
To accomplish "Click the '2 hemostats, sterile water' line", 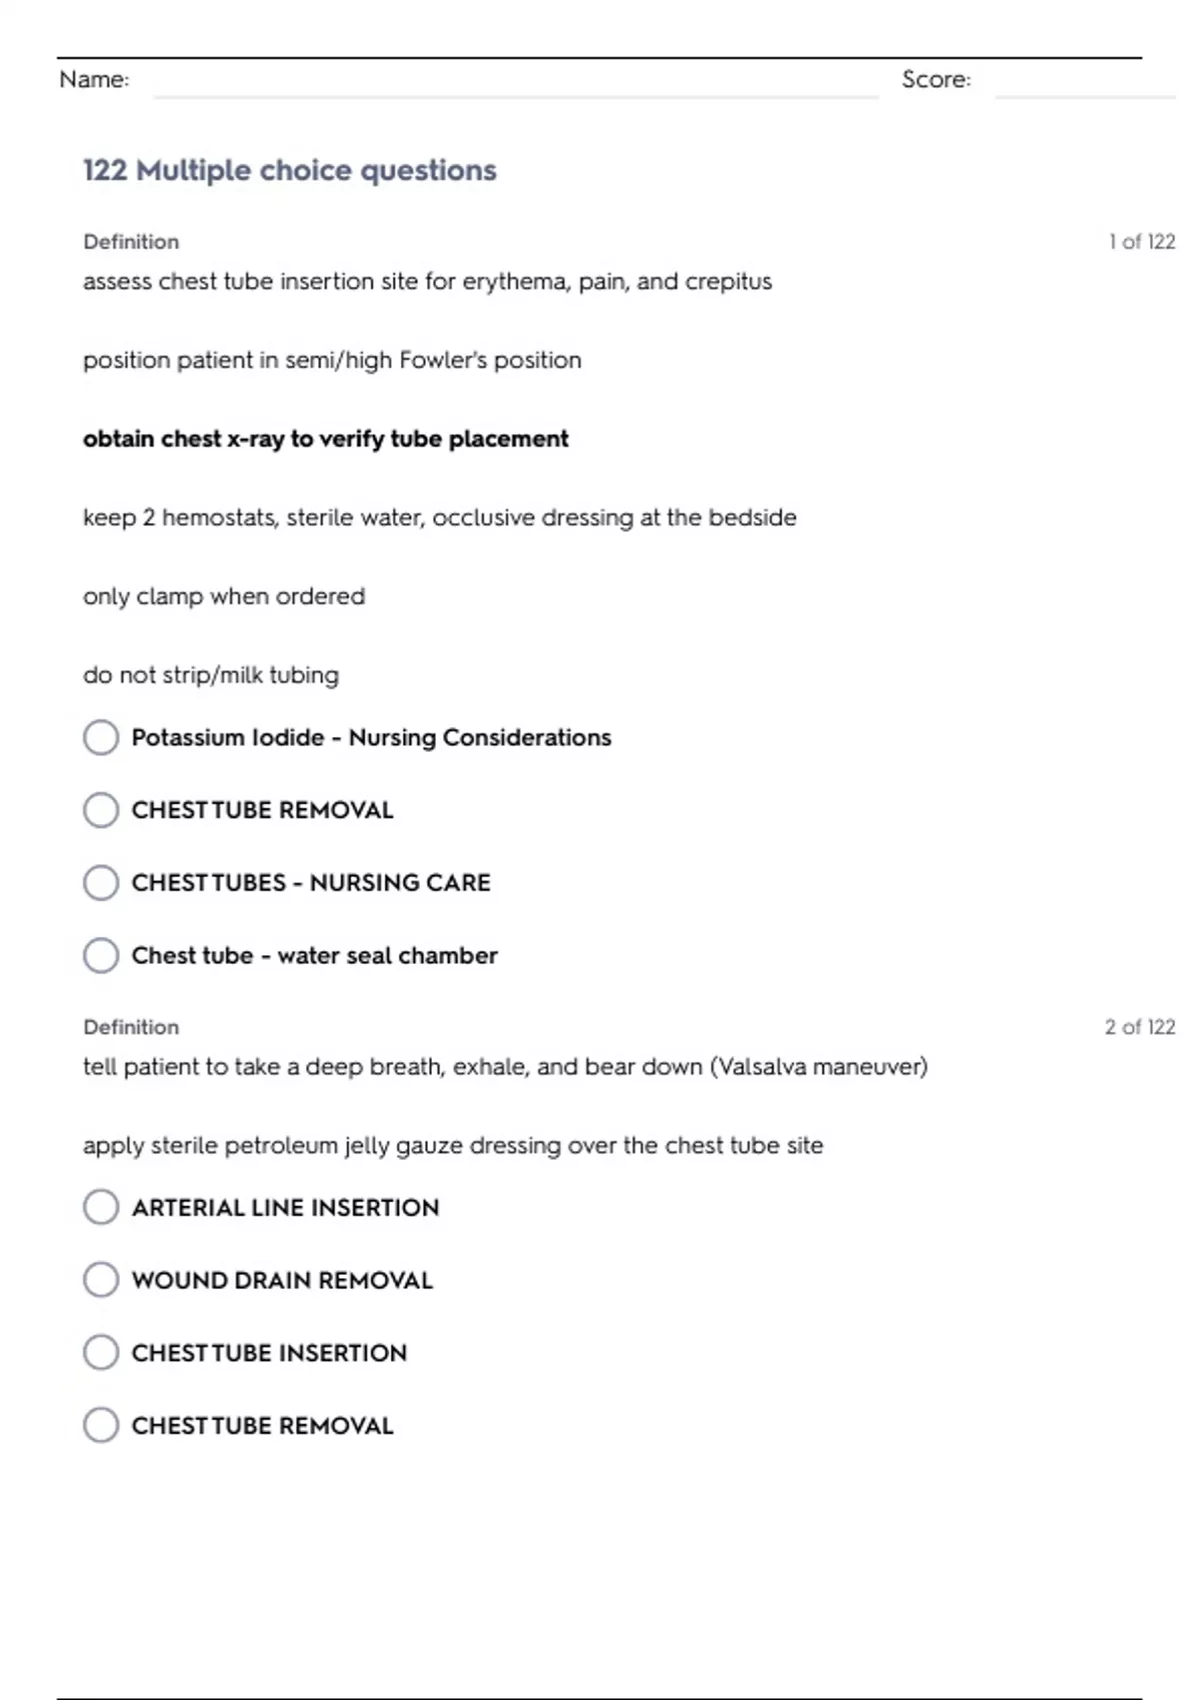I will [439, 518].
